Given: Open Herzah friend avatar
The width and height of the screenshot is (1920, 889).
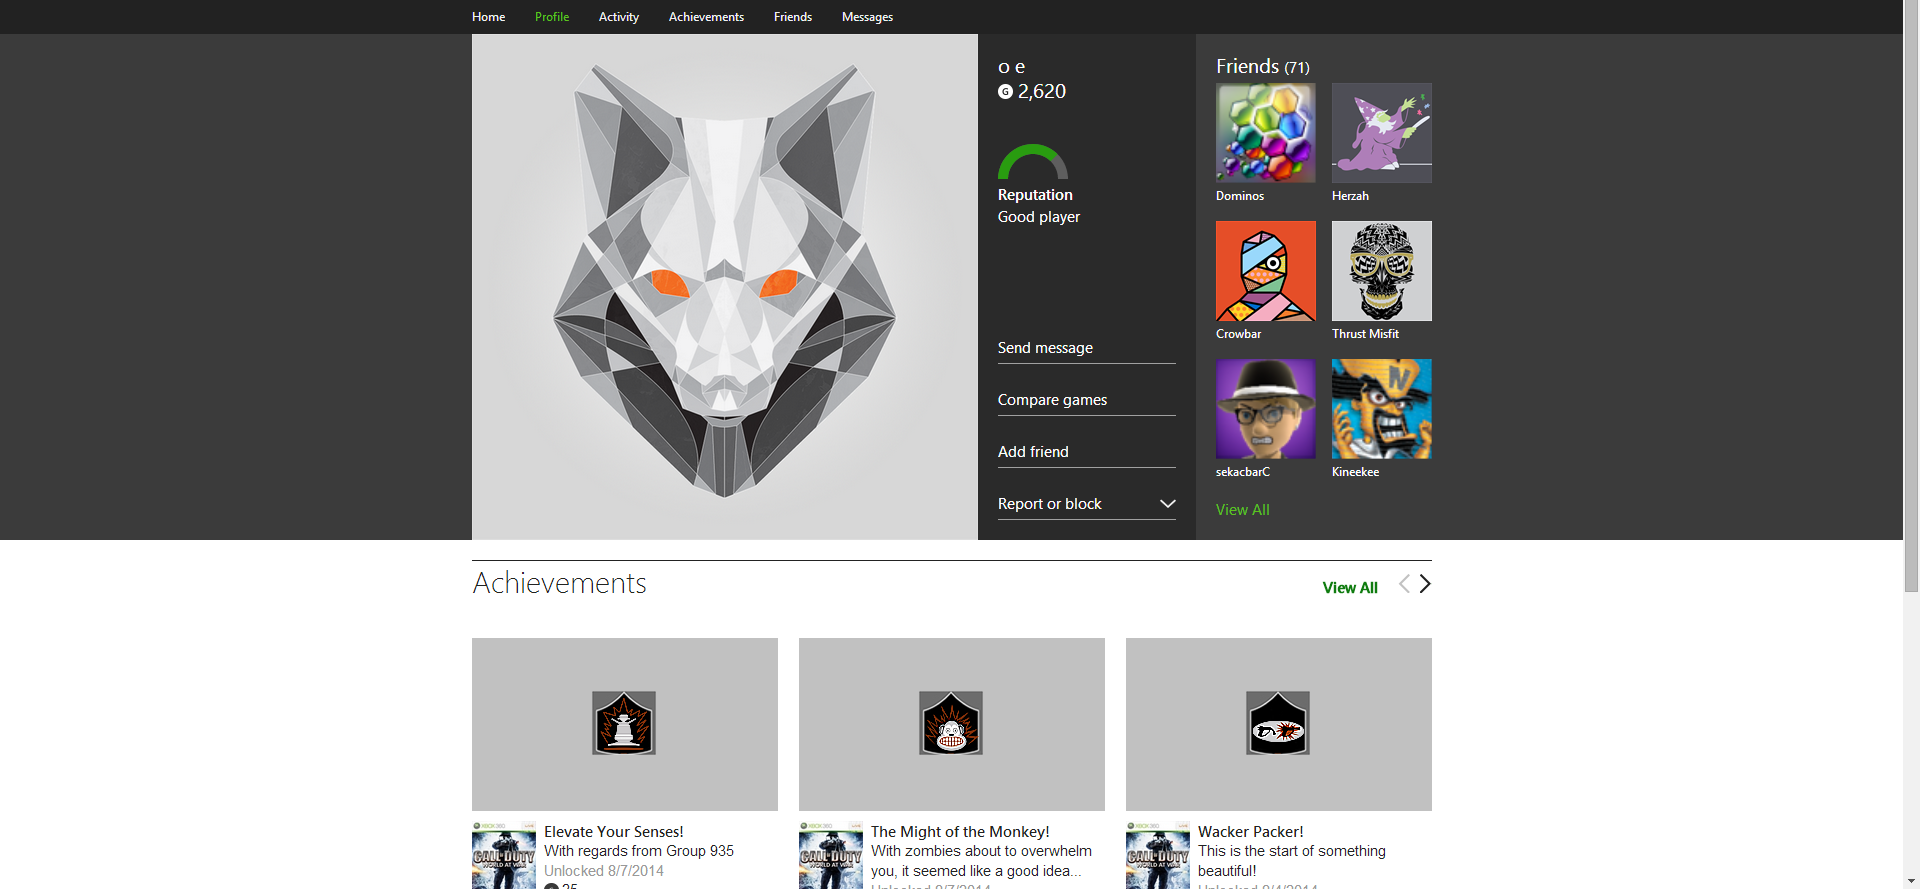Looking at the screenshot, I should (x=1382, y=133).
